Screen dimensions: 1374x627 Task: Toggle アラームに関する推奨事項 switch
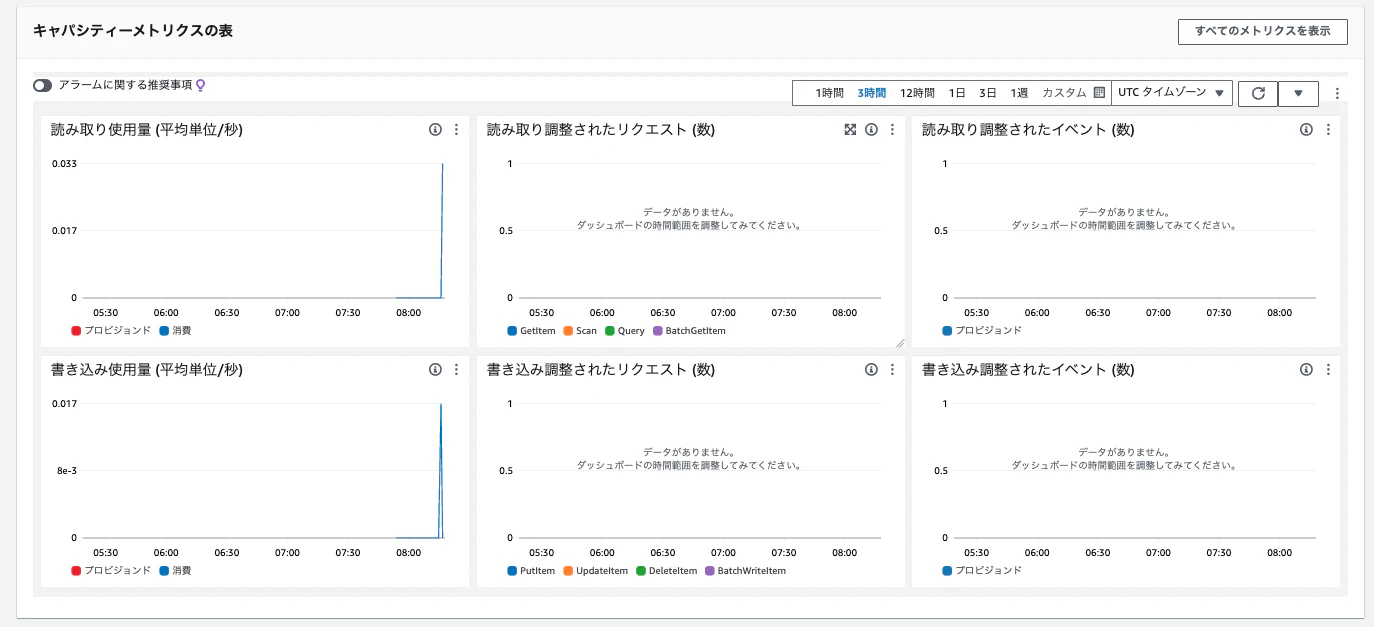click(x=42, y=86)
